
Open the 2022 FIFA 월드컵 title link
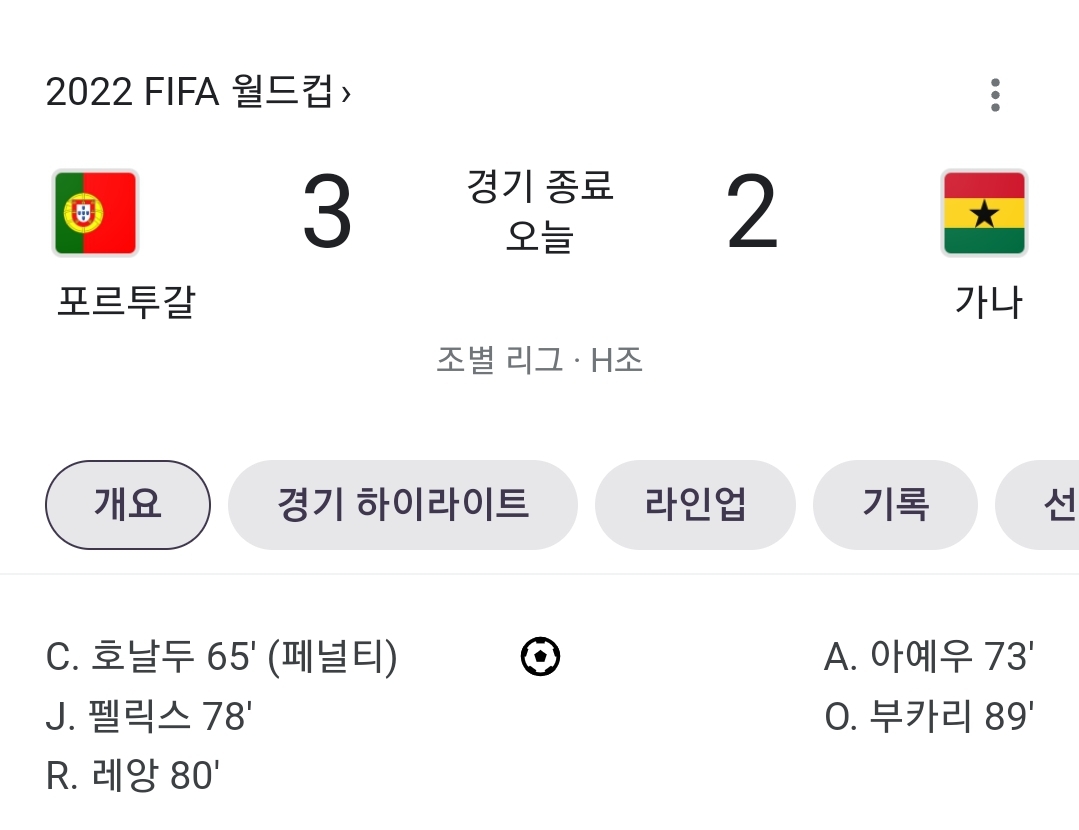(189, 92)
